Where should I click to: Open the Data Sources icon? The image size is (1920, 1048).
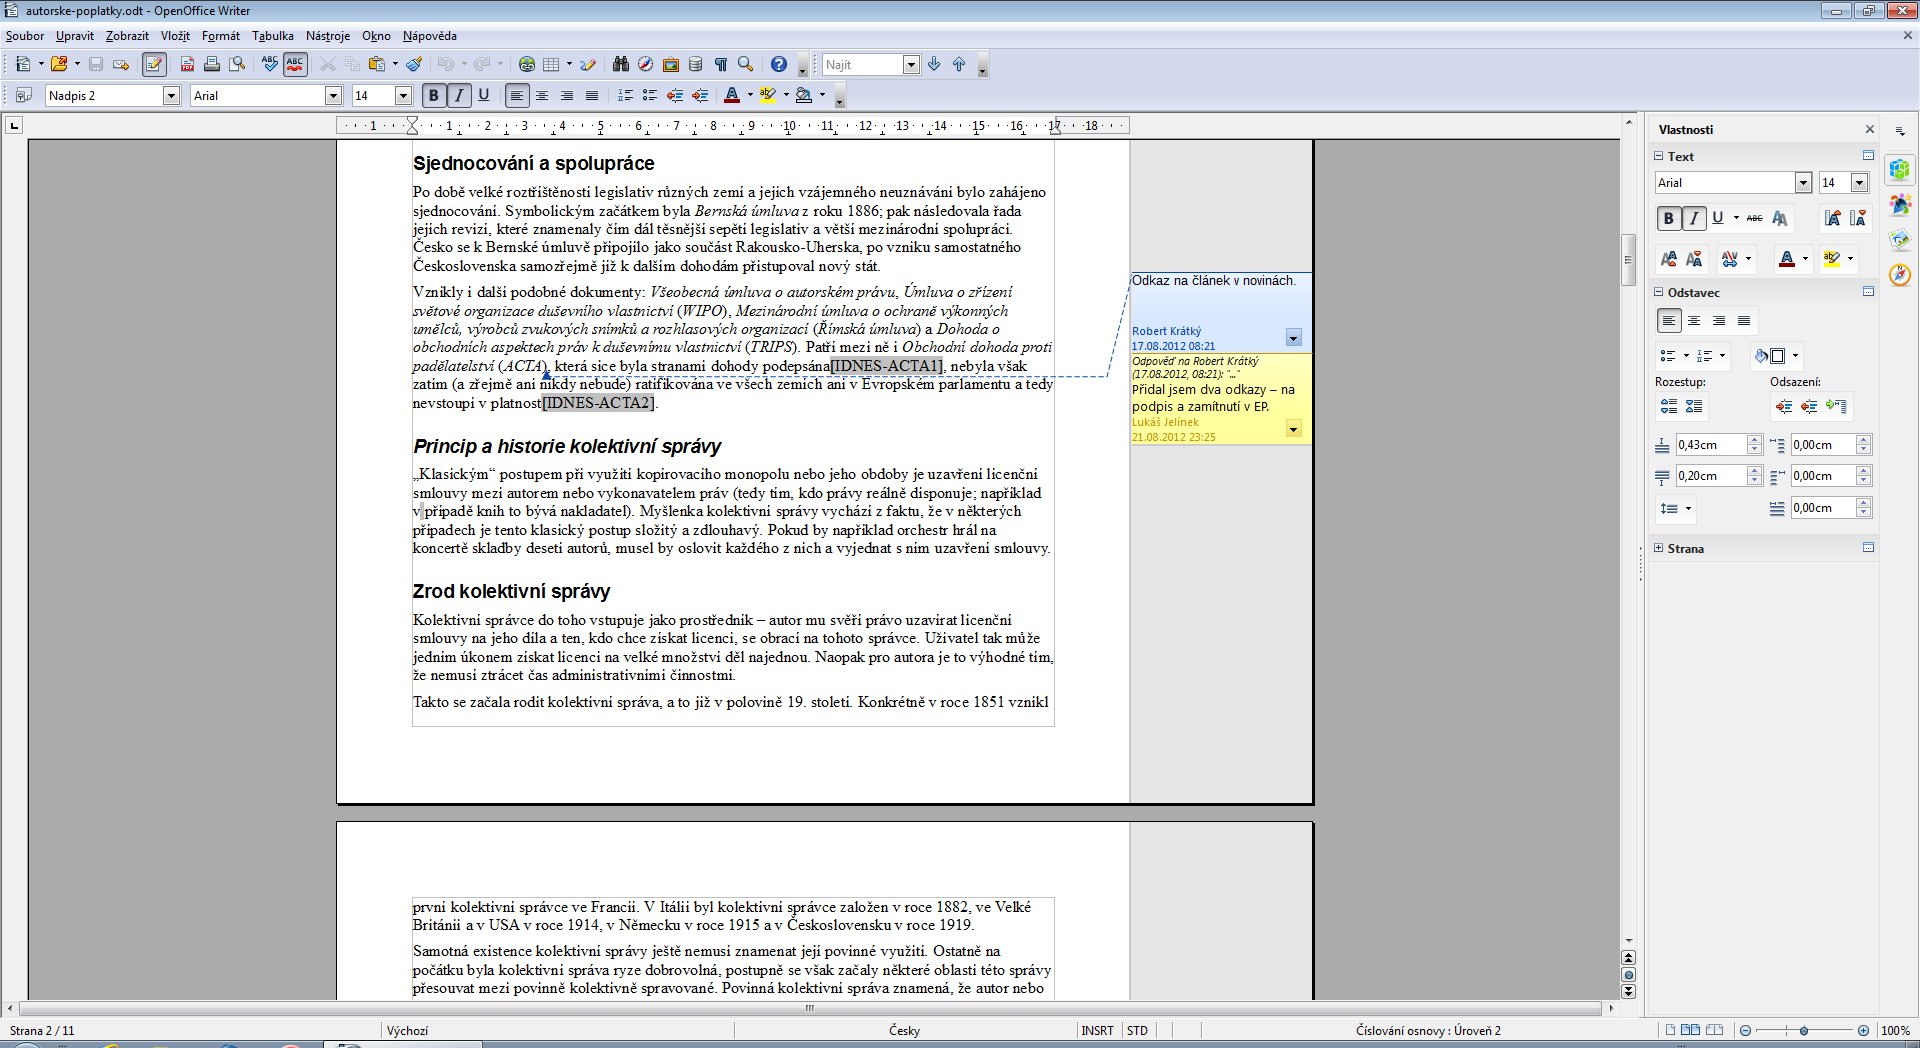pyautogui.click(x=696, y=65)
